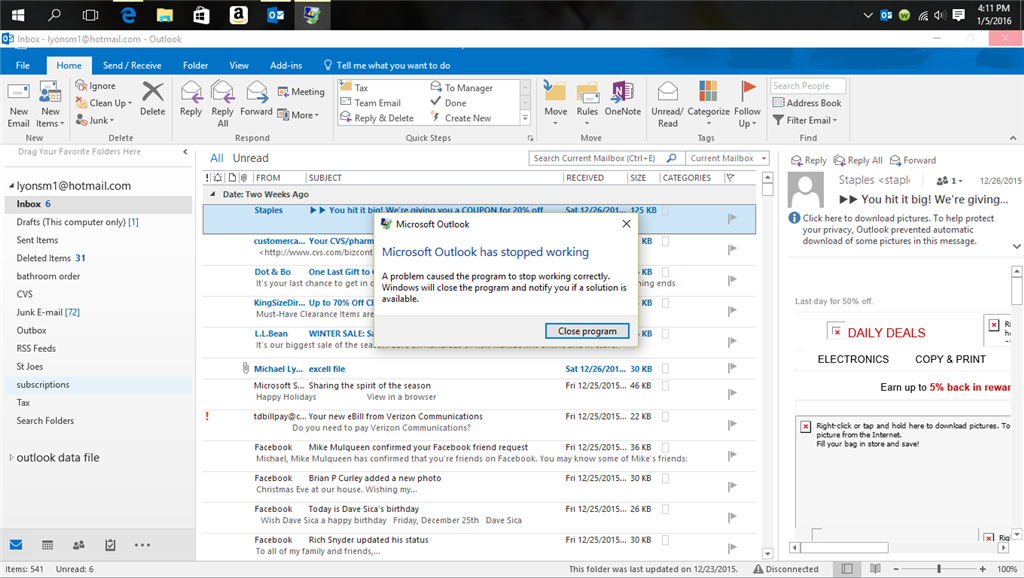The width and height of the screenshot is (1024, 578).
Task: Toggle category box for Brian P Curley message
Action: click(x=665, y=478)
